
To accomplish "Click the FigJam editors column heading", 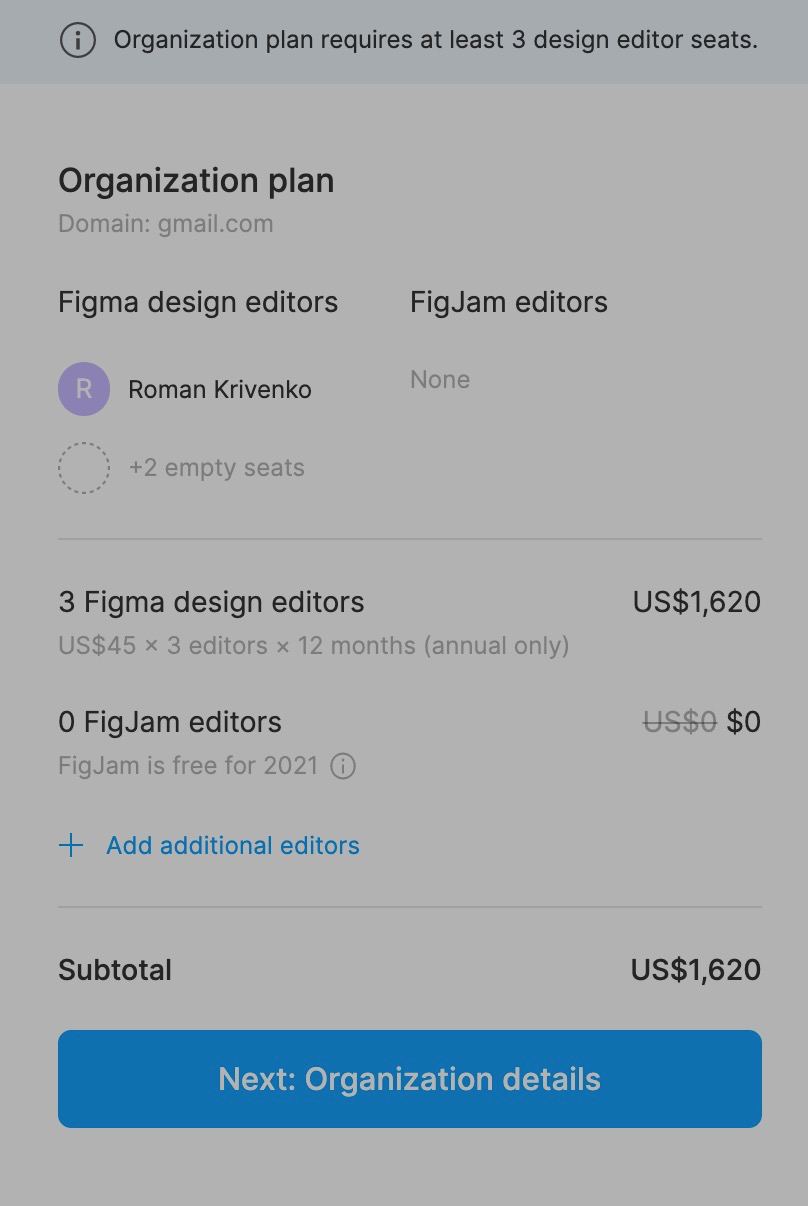I will click(509, 303).
